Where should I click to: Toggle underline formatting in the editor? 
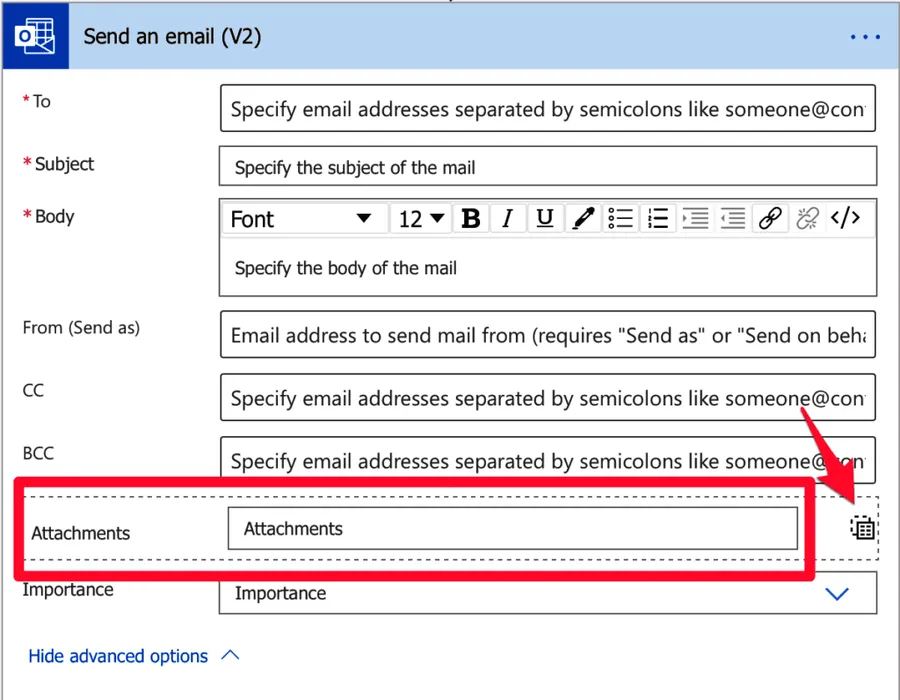click(x=545, y=219)
